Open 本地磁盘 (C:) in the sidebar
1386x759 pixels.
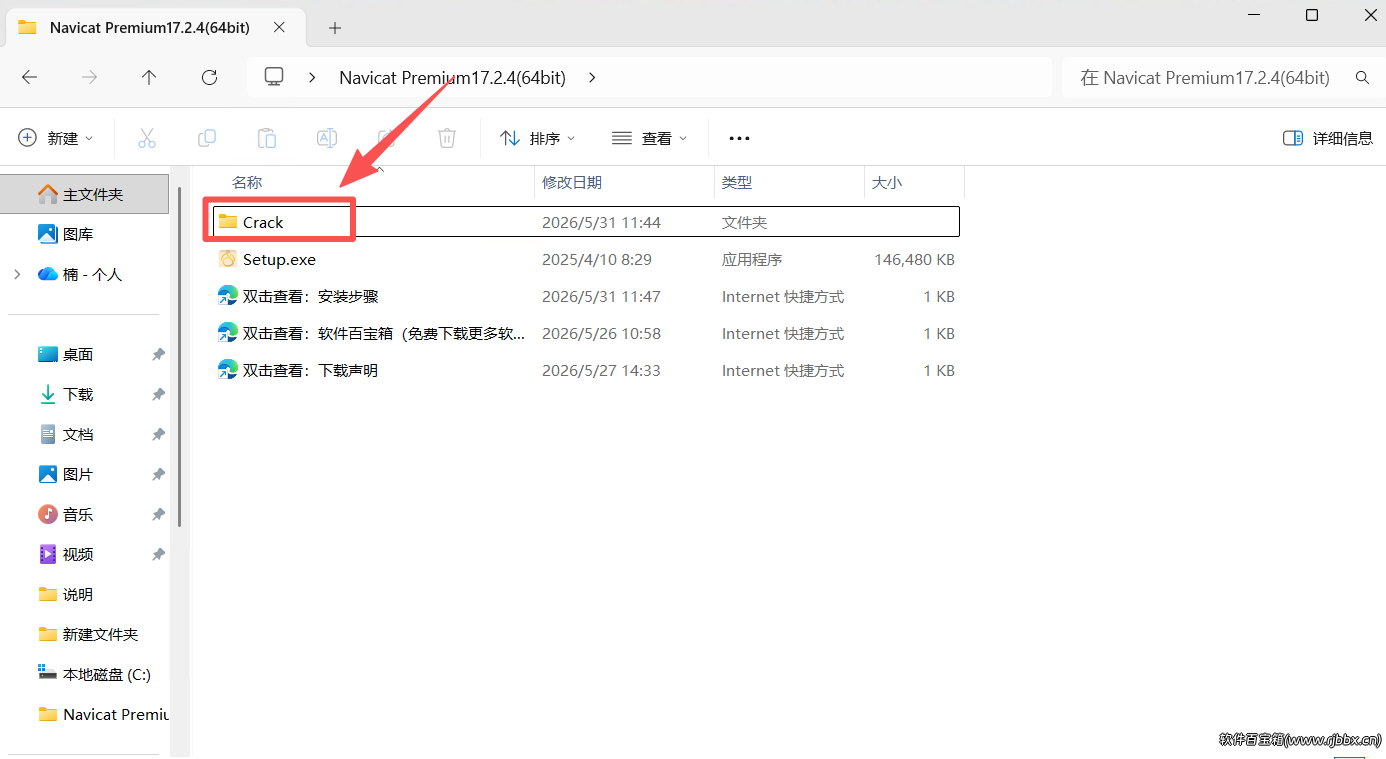point(84,674)
